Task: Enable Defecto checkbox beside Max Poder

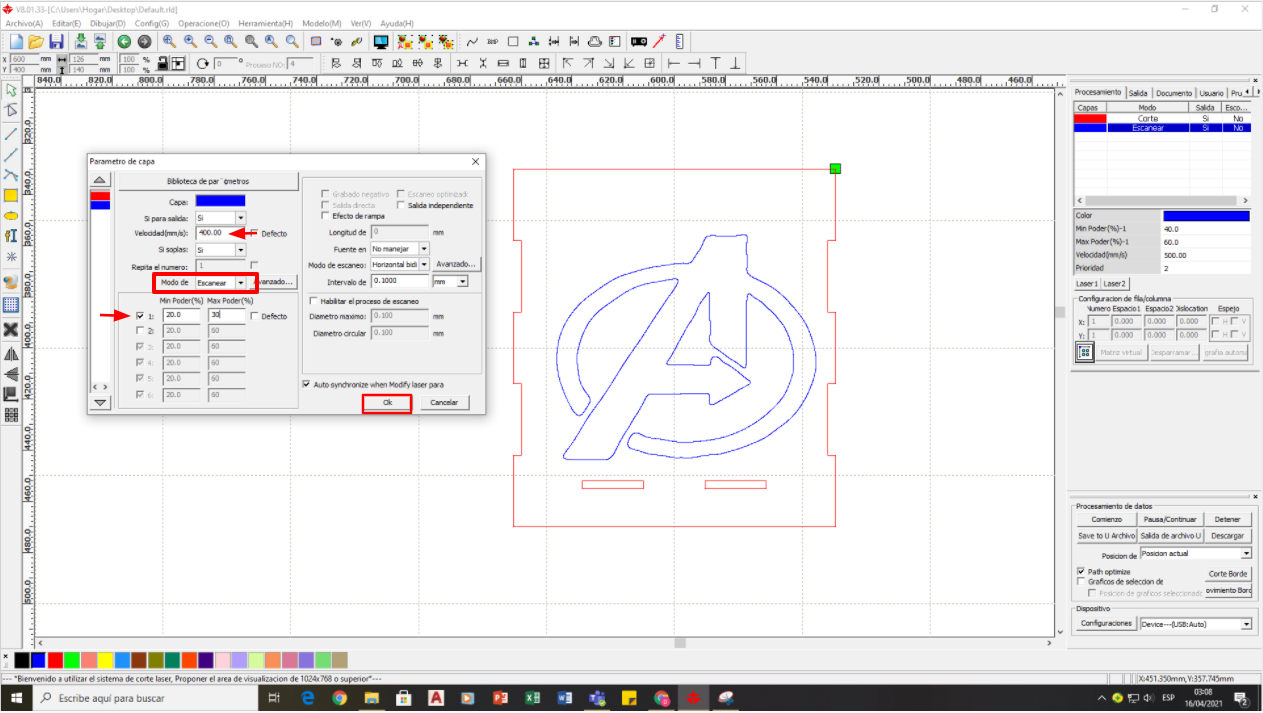Action: pos(254,316)
